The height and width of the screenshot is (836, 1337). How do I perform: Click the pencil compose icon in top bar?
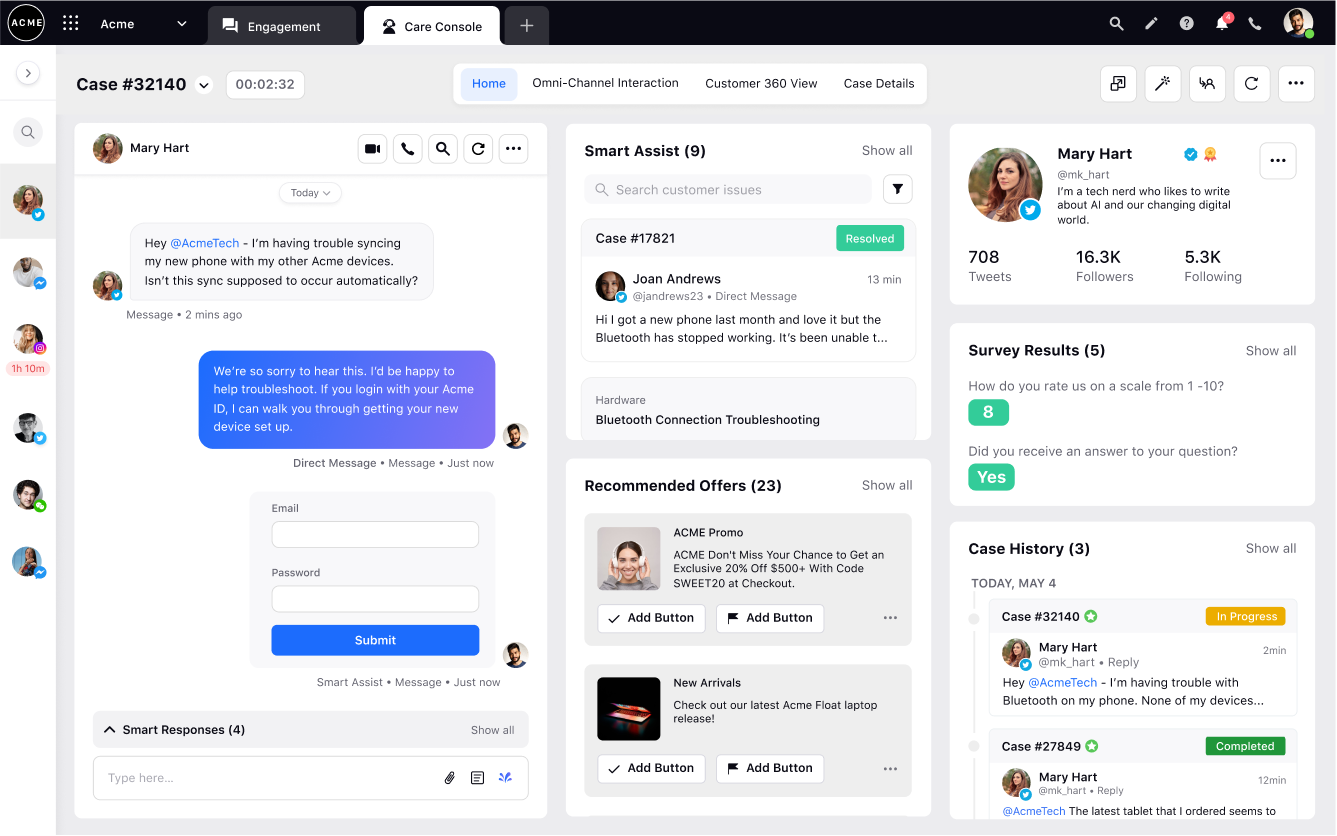(x=1151, y=24)
